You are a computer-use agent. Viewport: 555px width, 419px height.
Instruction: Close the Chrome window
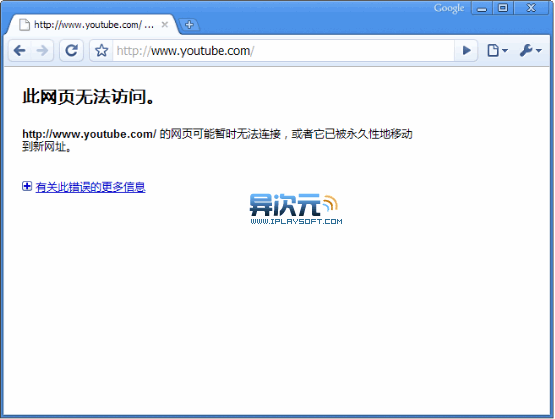(x=531, y=8)
